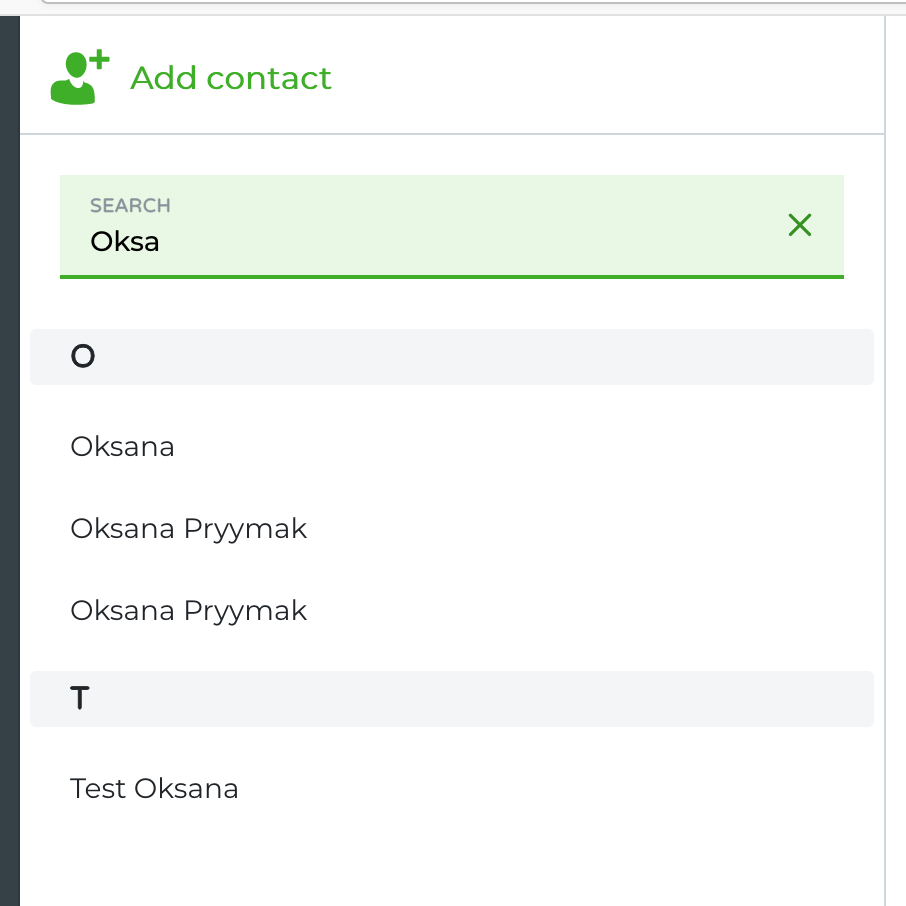906x906 pixels.
Task: Click the panel's right border line
Action: pos(884,461)
